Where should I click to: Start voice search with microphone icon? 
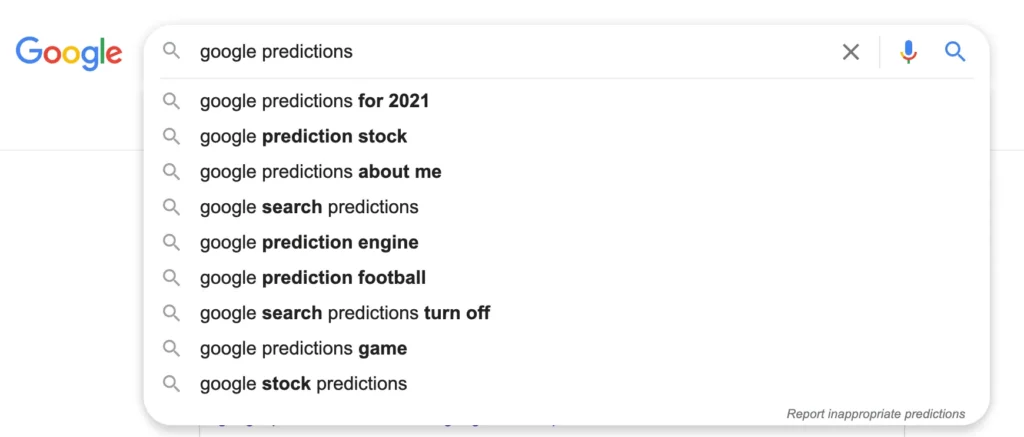pos(908,52)
